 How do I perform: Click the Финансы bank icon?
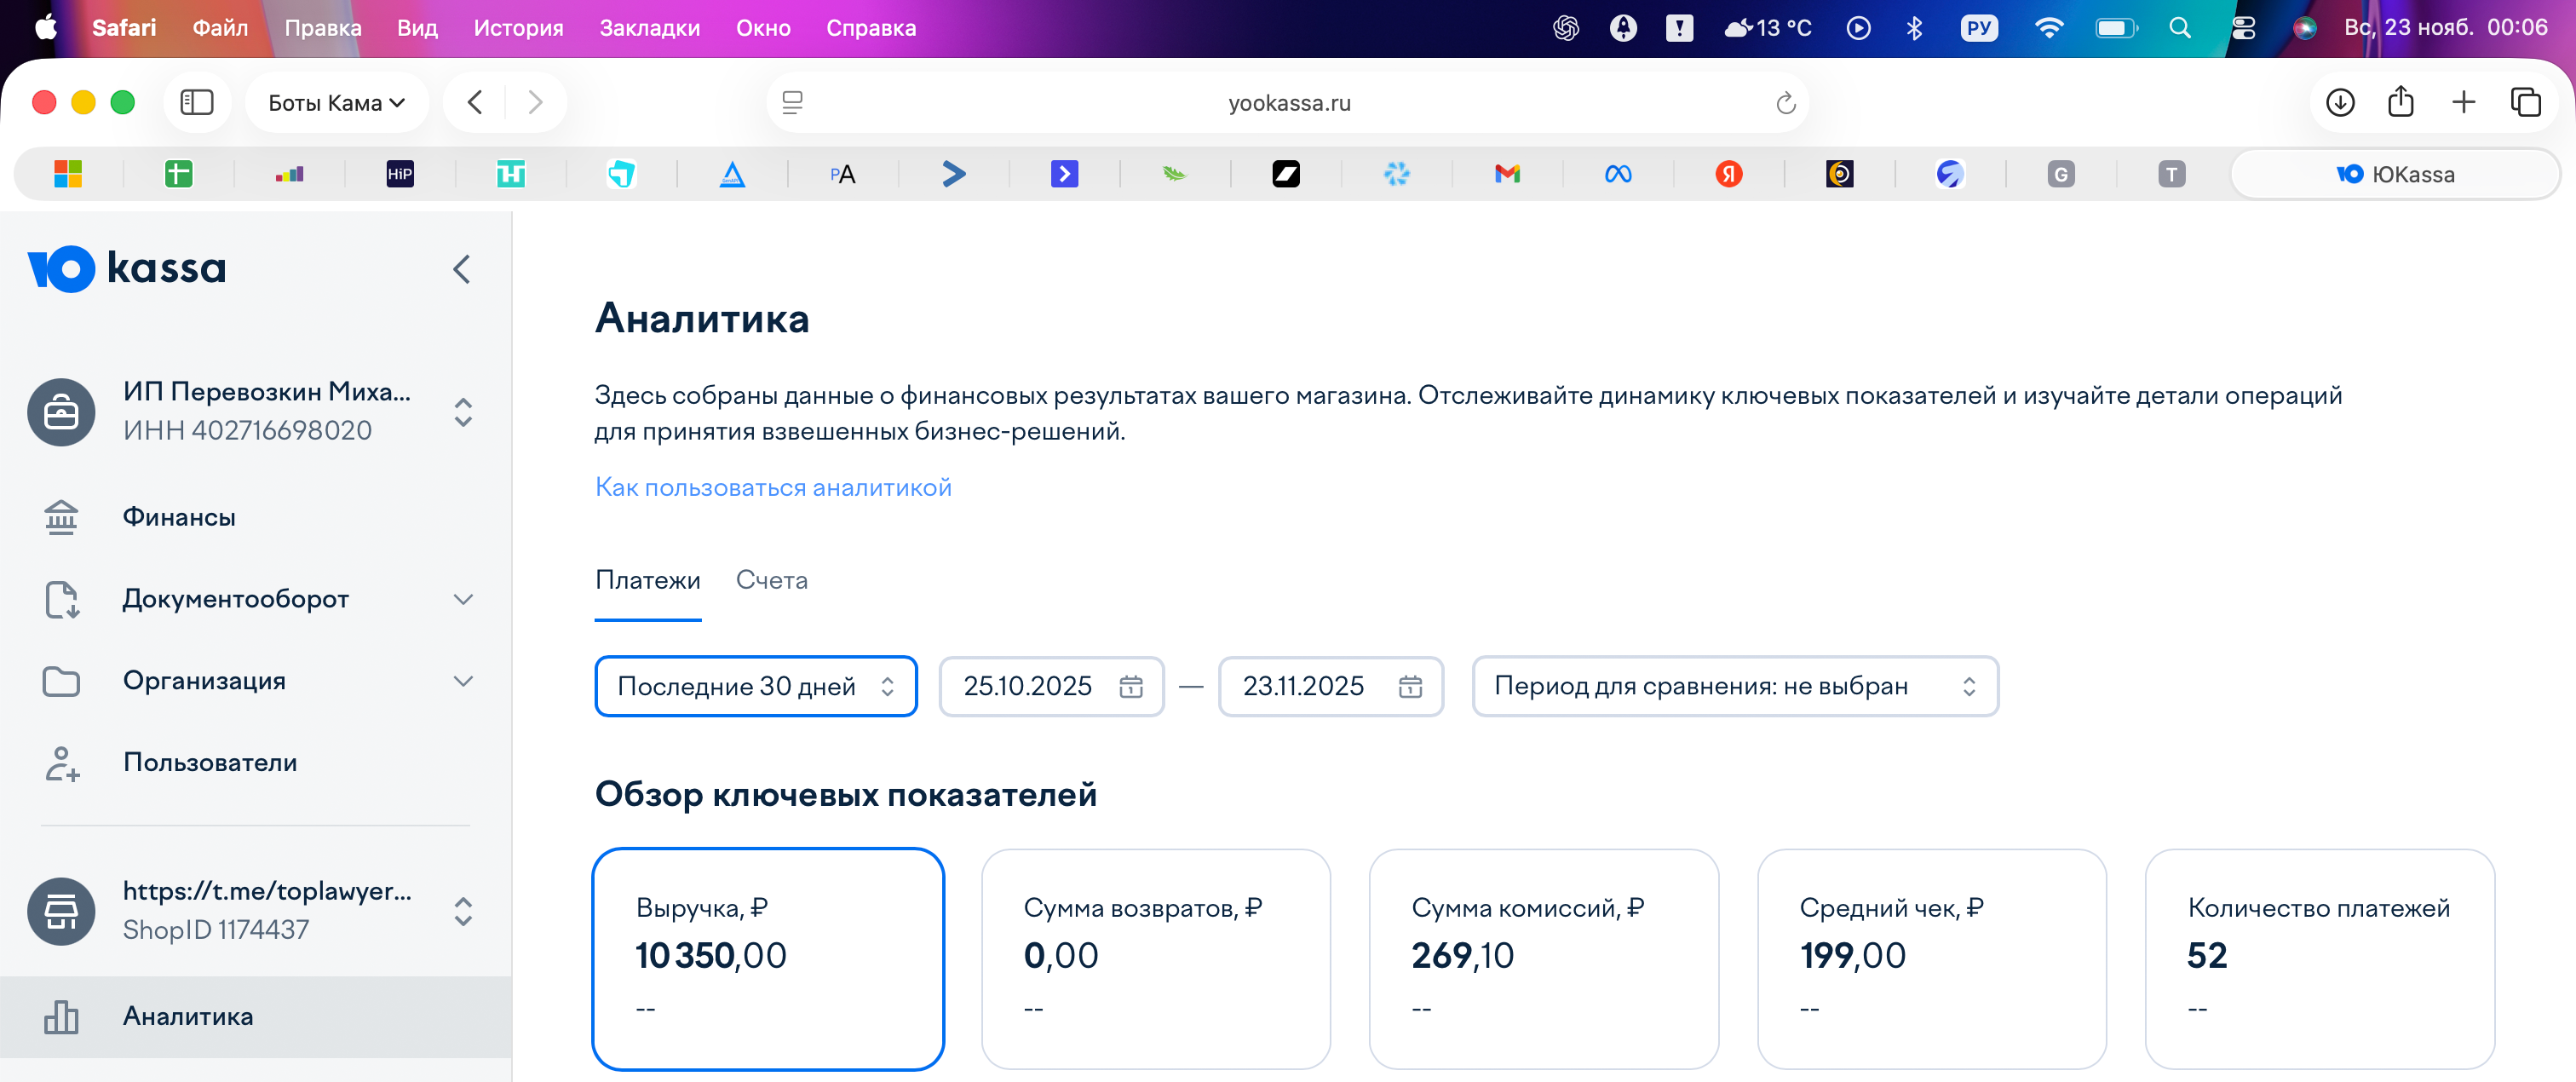click(x=61, y=517)
